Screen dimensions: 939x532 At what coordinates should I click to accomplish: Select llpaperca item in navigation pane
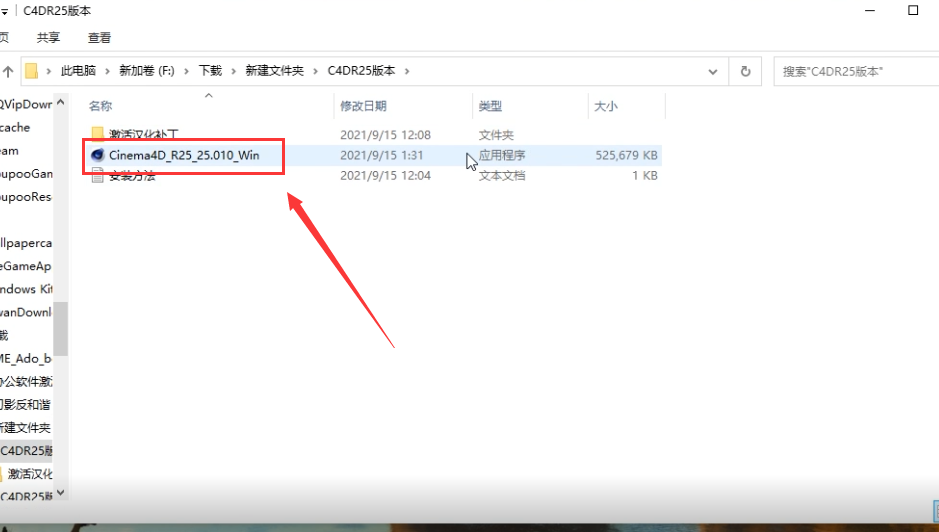26,243
